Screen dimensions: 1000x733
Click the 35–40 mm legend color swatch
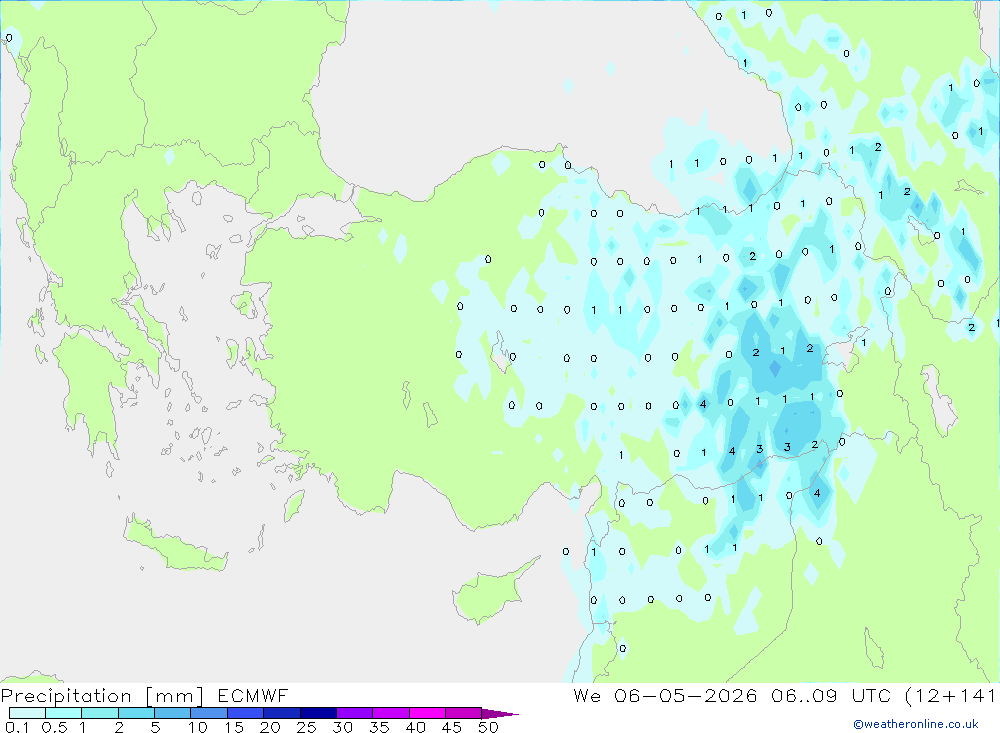pyautogui.click(x=391, y=713)
